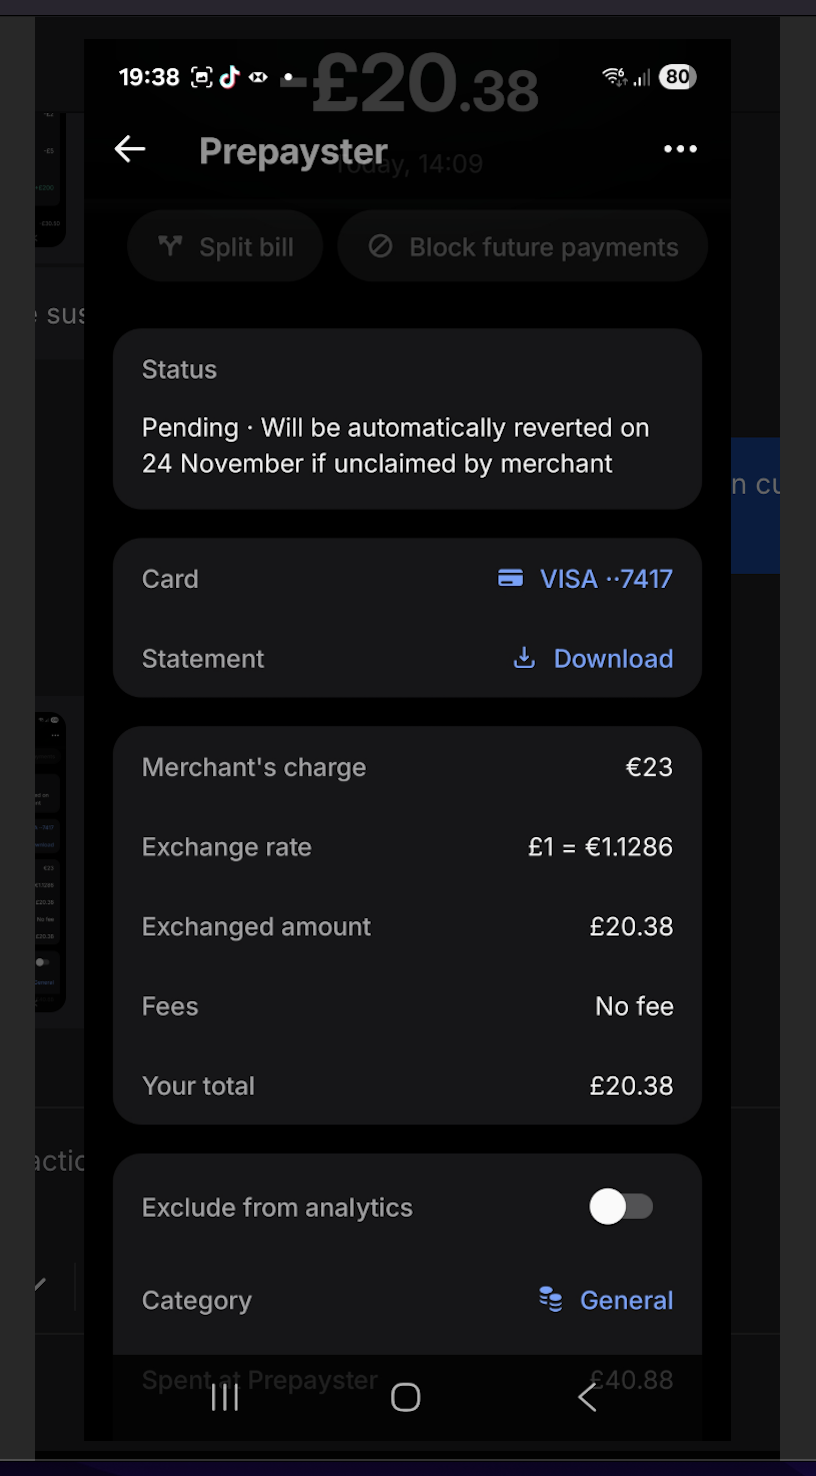Tap the Split bill button
816x1476 pixels.
click(226, 247)
